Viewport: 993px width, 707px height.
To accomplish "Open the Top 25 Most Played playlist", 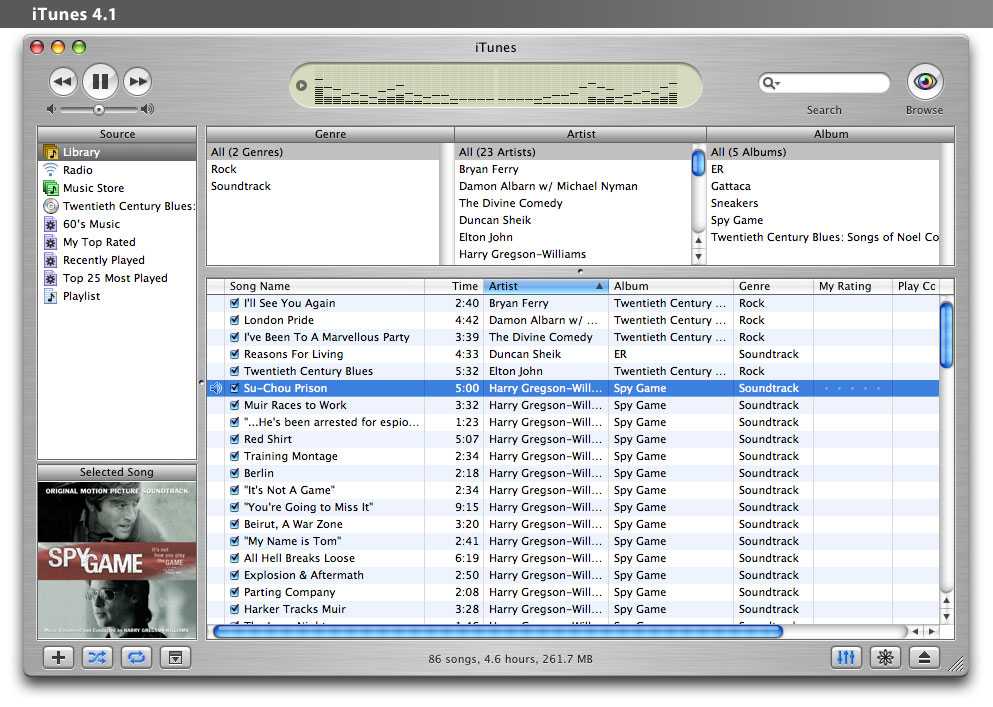I will (117, 278).
